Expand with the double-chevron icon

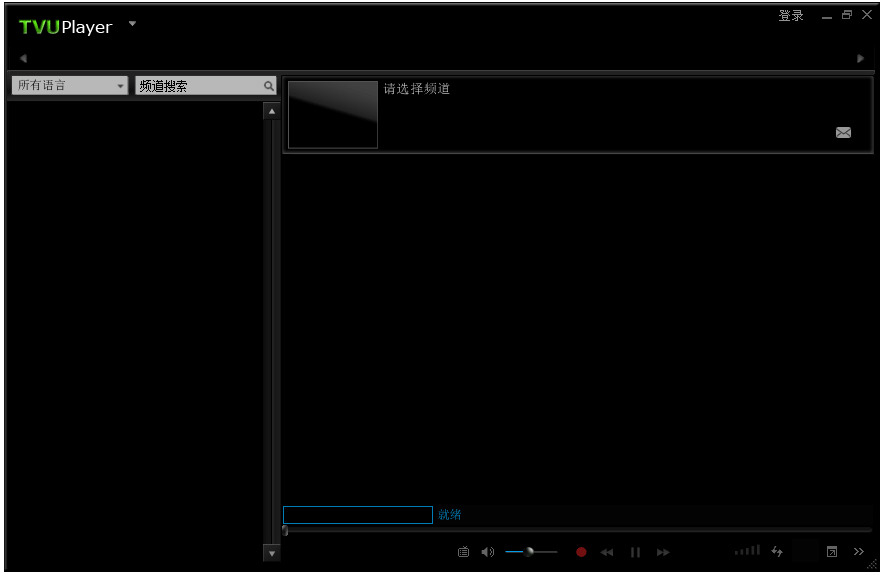tap(858, 551)
